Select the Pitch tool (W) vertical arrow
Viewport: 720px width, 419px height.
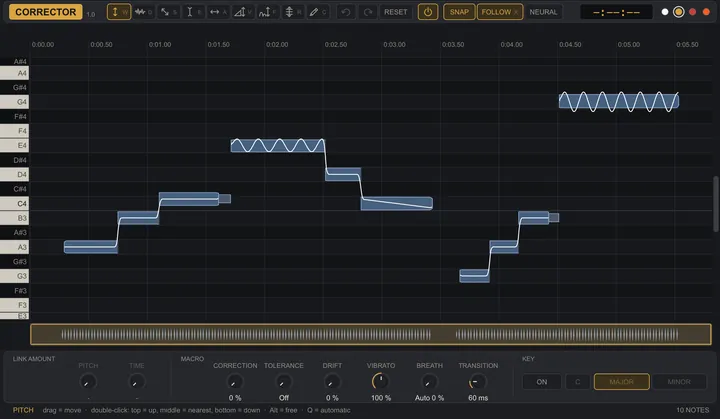coord(119,12)
